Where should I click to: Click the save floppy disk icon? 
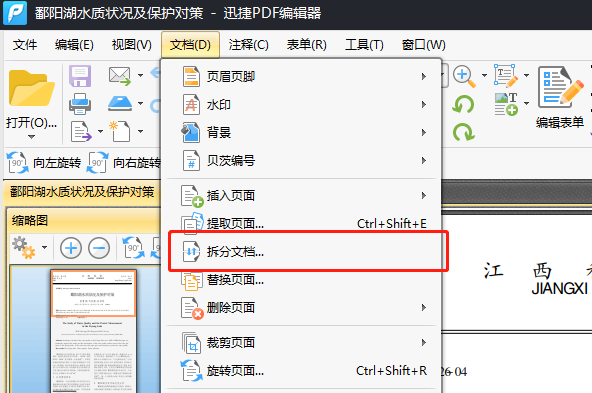tap(80, 76)
